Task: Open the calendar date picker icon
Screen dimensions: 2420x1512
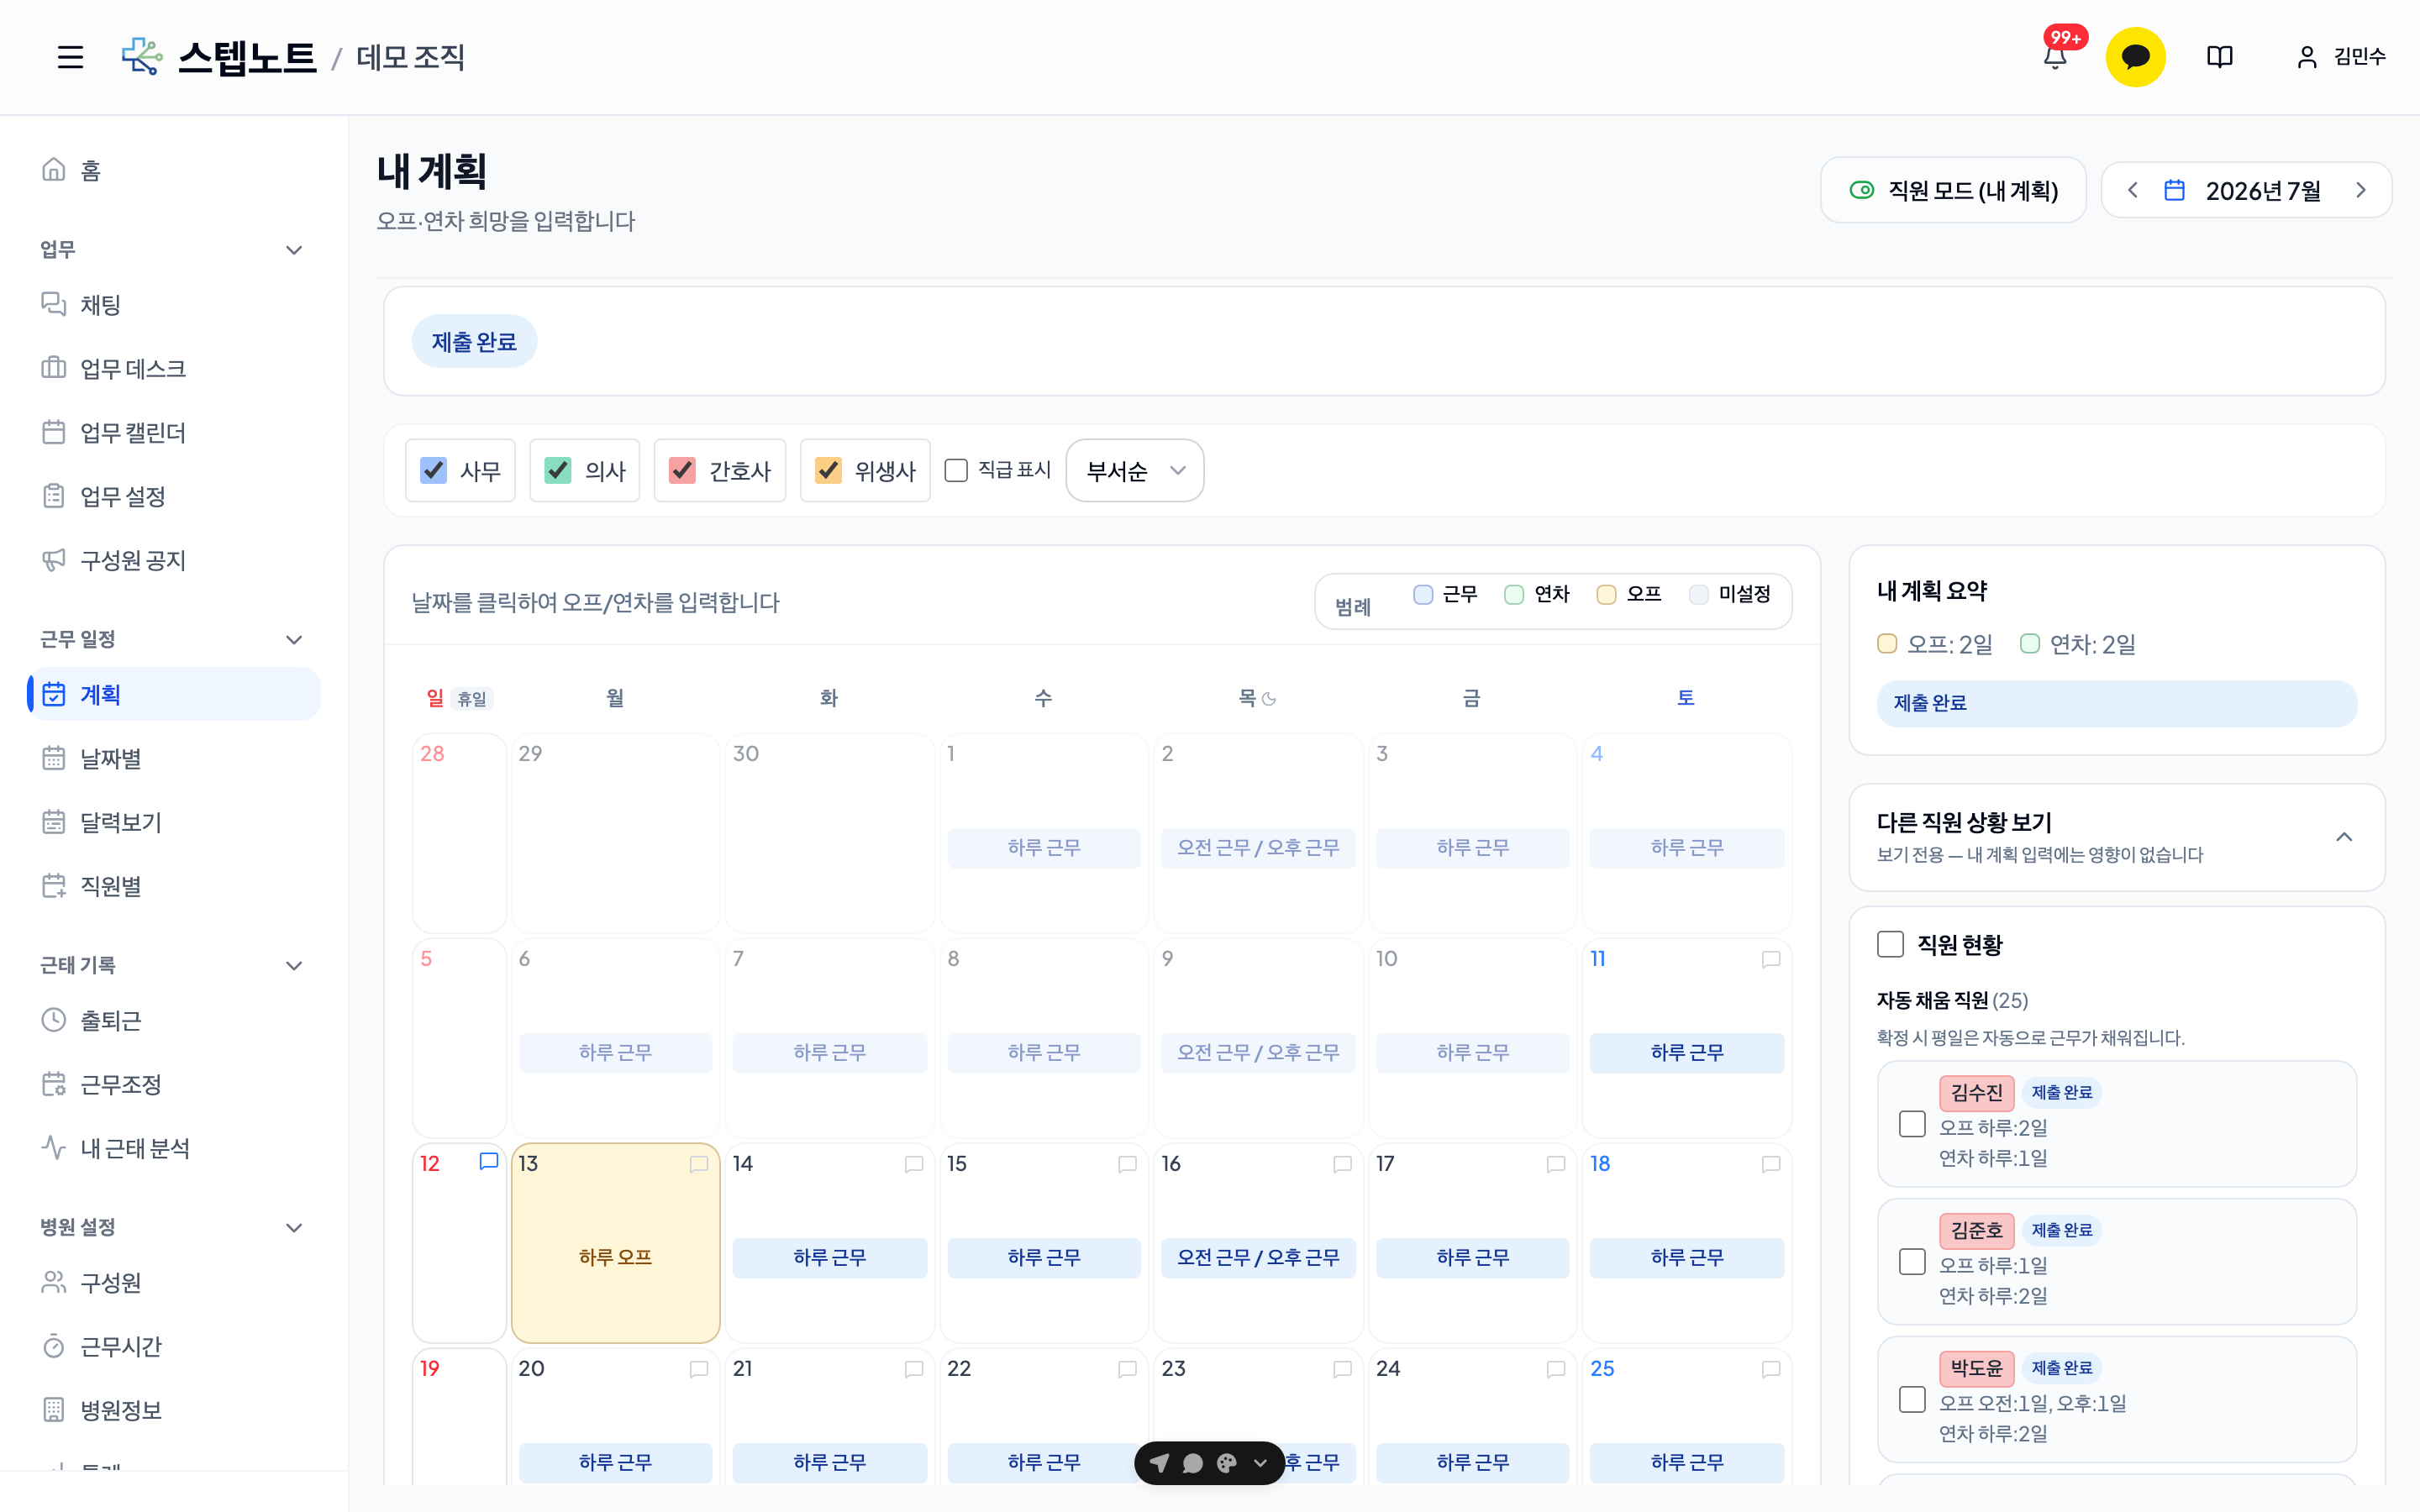Action: (2174, 190)
